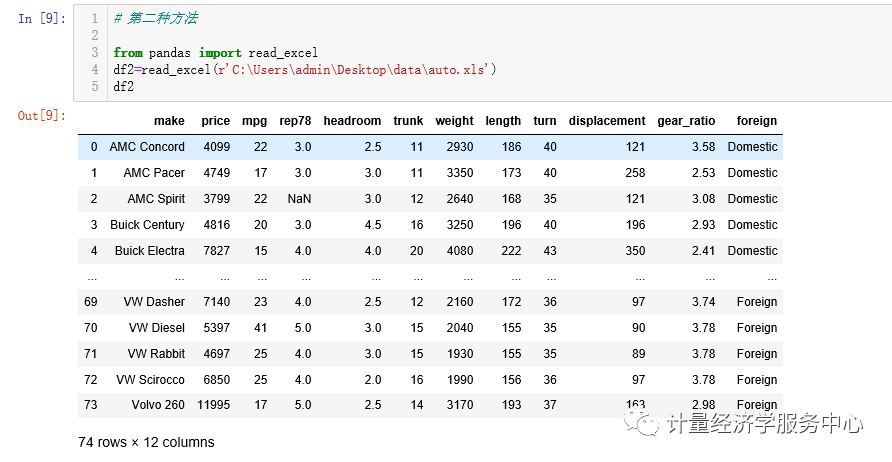Screen dimensions: 892x462
Task: Click displacement 258 in AMC Pacer row
Action: click(x=635, y=173)
